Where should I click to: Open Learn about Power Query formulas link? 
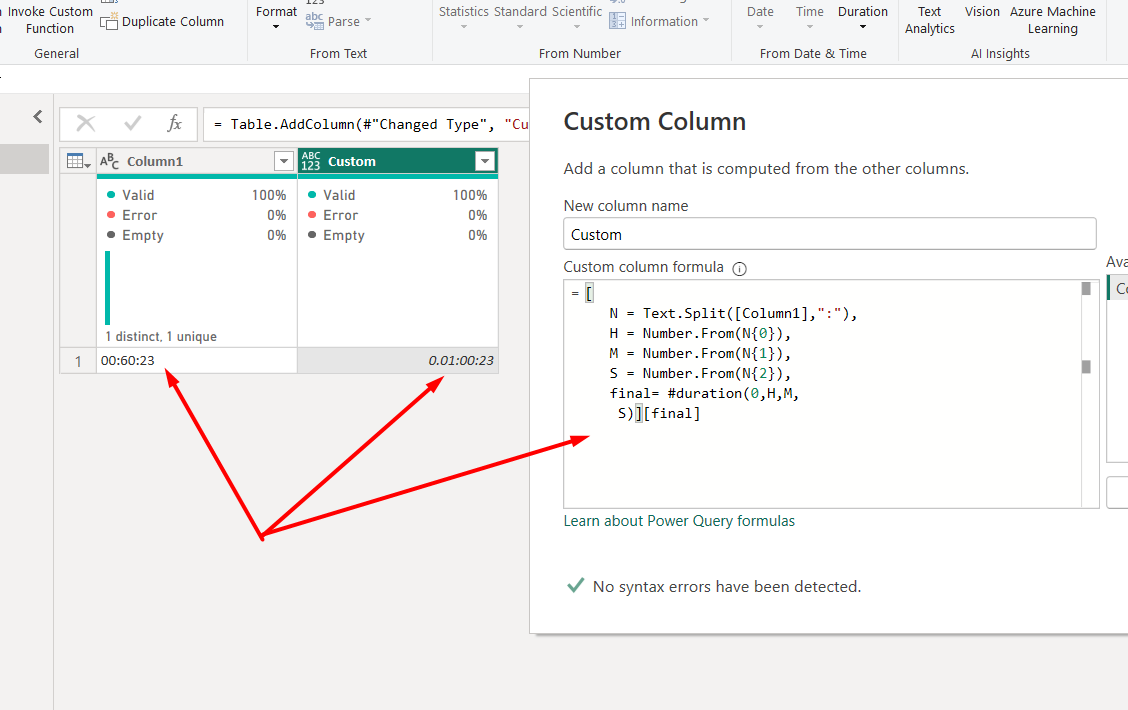coord(679,521)
